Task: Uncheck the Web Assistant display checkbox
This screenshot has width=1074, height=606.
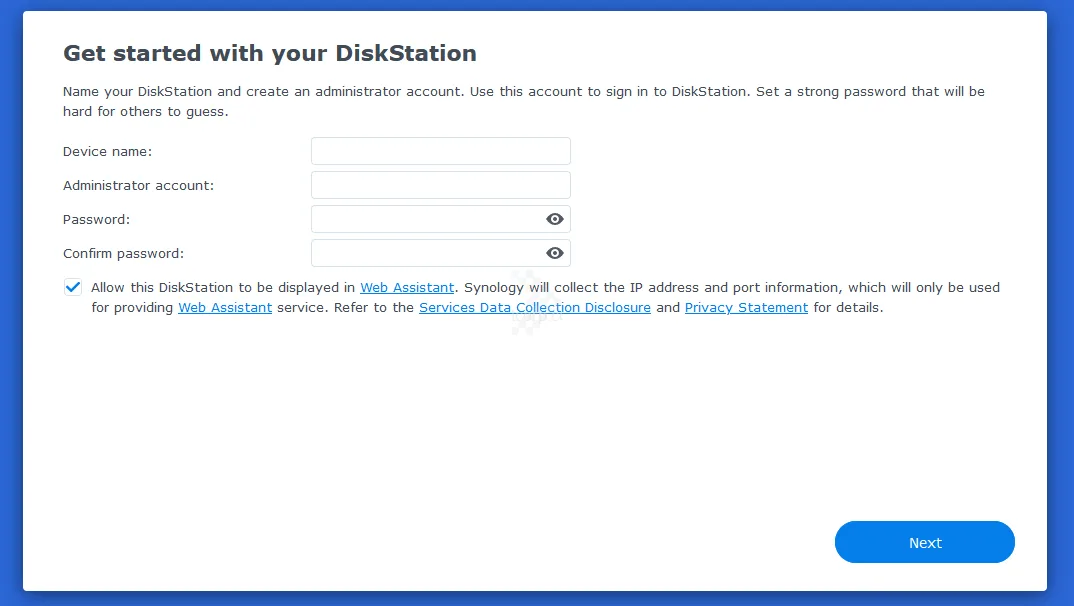Action: [x=73, y=287]
